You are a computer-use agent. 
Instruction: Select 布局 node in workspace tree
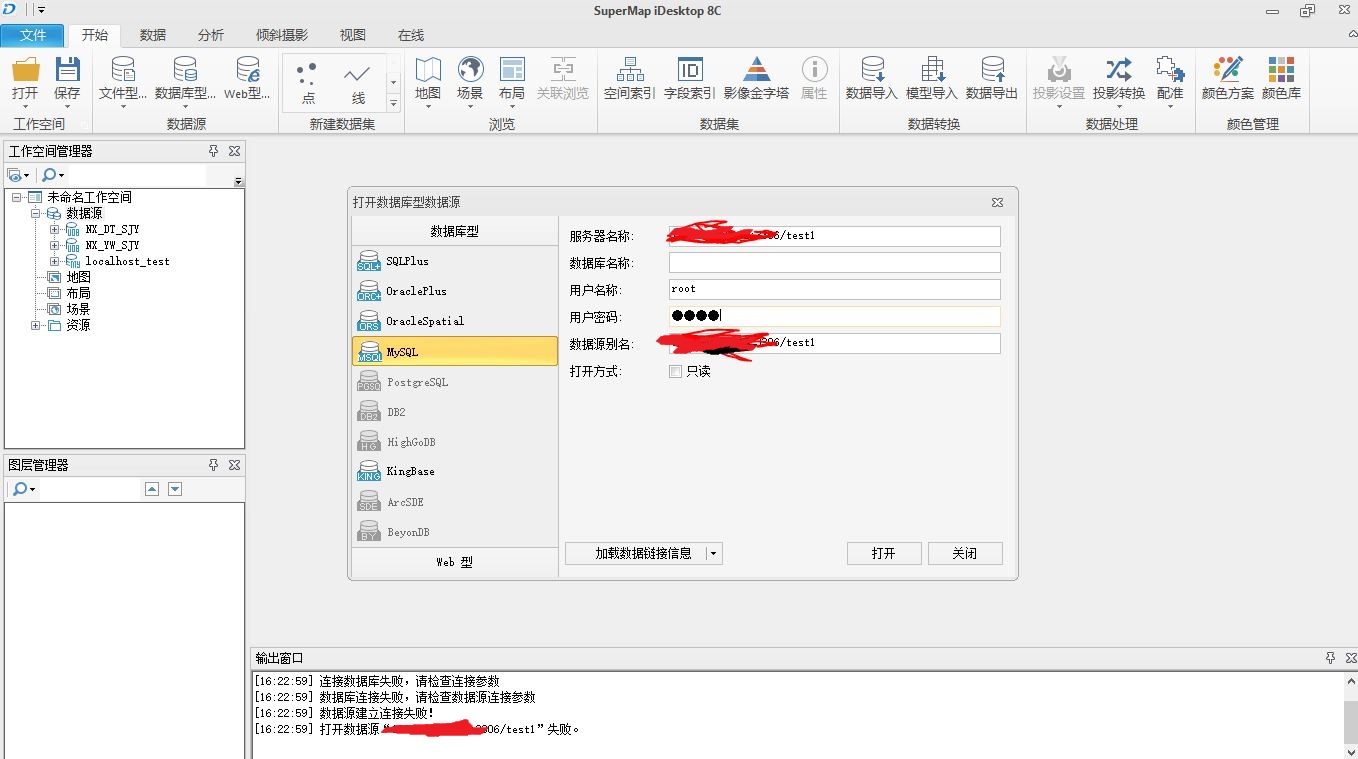pyautogui.click(x=78, y=293)
